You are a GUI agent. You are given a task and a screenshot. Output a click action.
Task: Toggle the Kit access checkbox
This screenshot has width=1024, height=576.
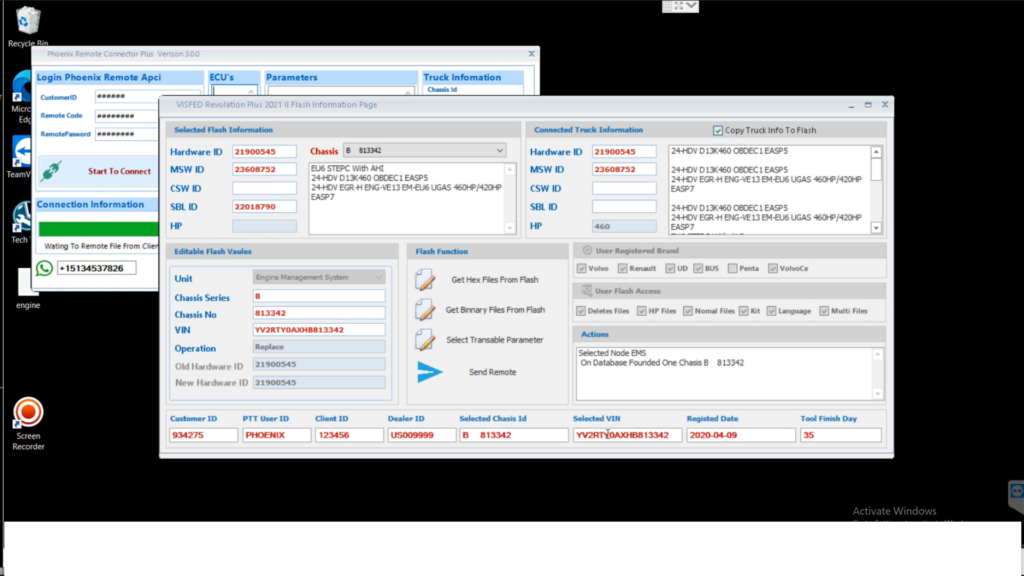(x=743, y=311)
